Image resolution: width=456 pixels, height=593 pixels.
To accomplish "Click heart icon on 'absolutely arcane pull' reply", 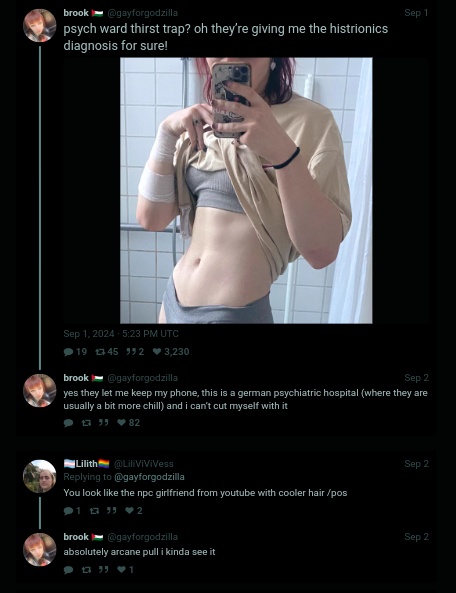I will [x=121, y=570].
